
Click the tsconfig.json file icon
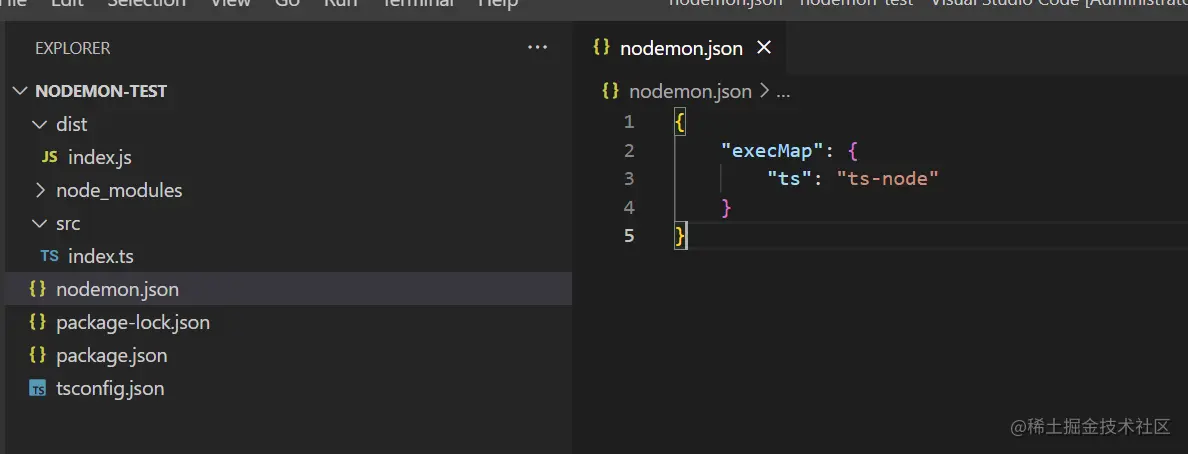(38, 388)
